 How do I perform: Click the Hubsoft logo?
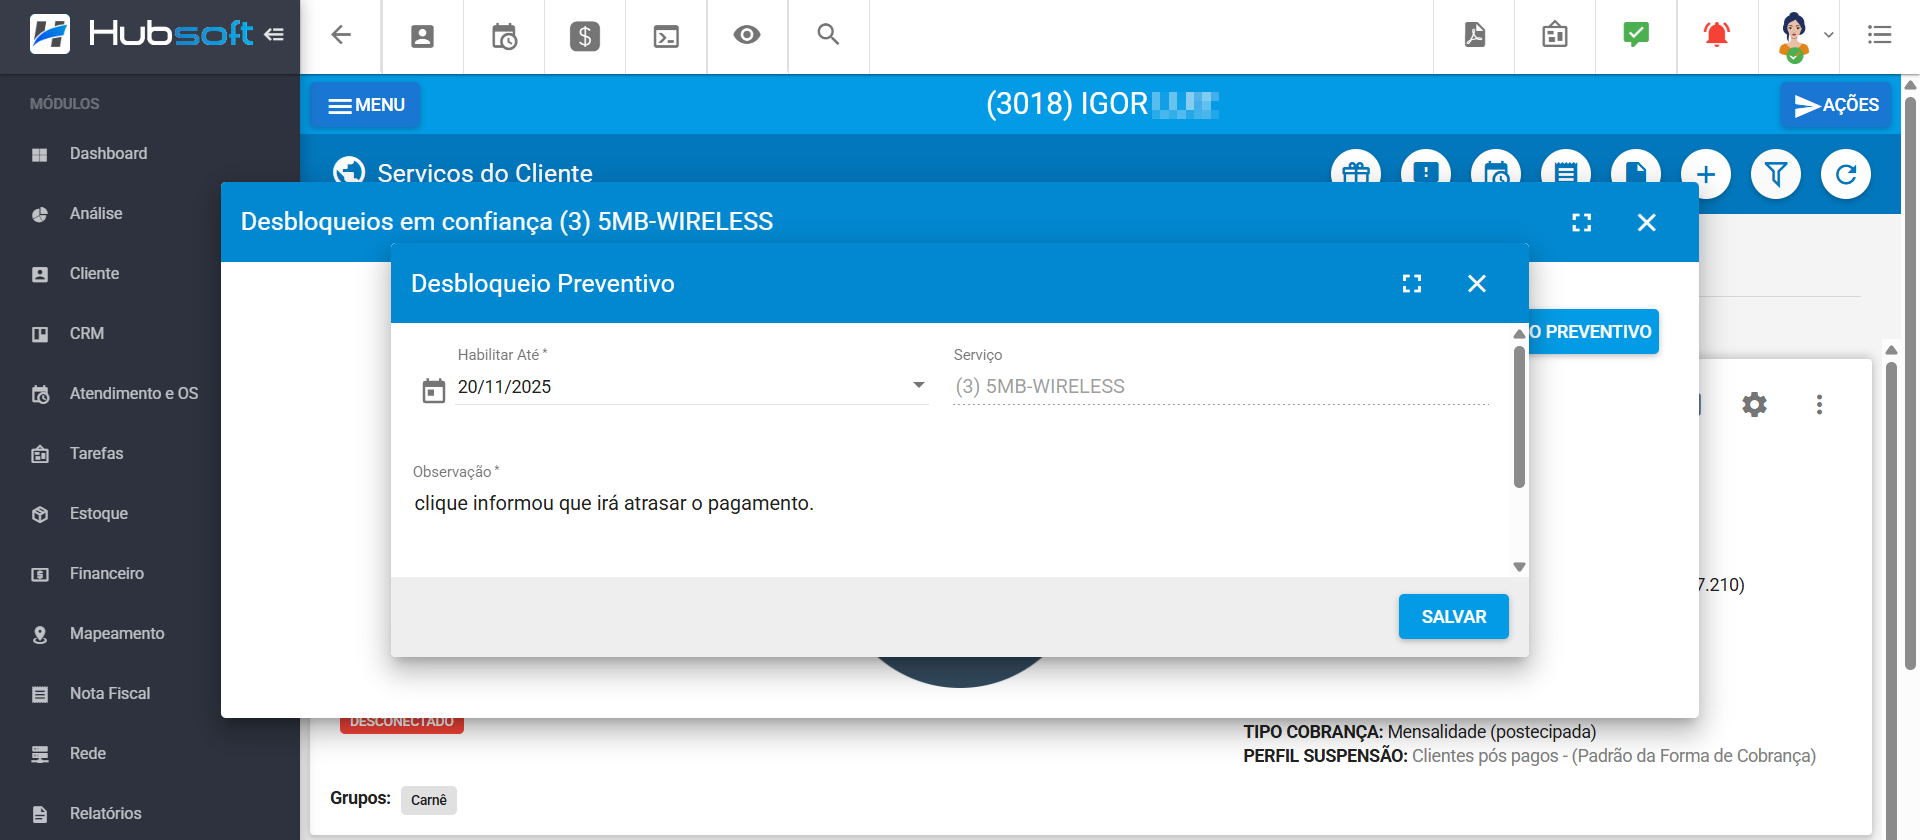142,34
